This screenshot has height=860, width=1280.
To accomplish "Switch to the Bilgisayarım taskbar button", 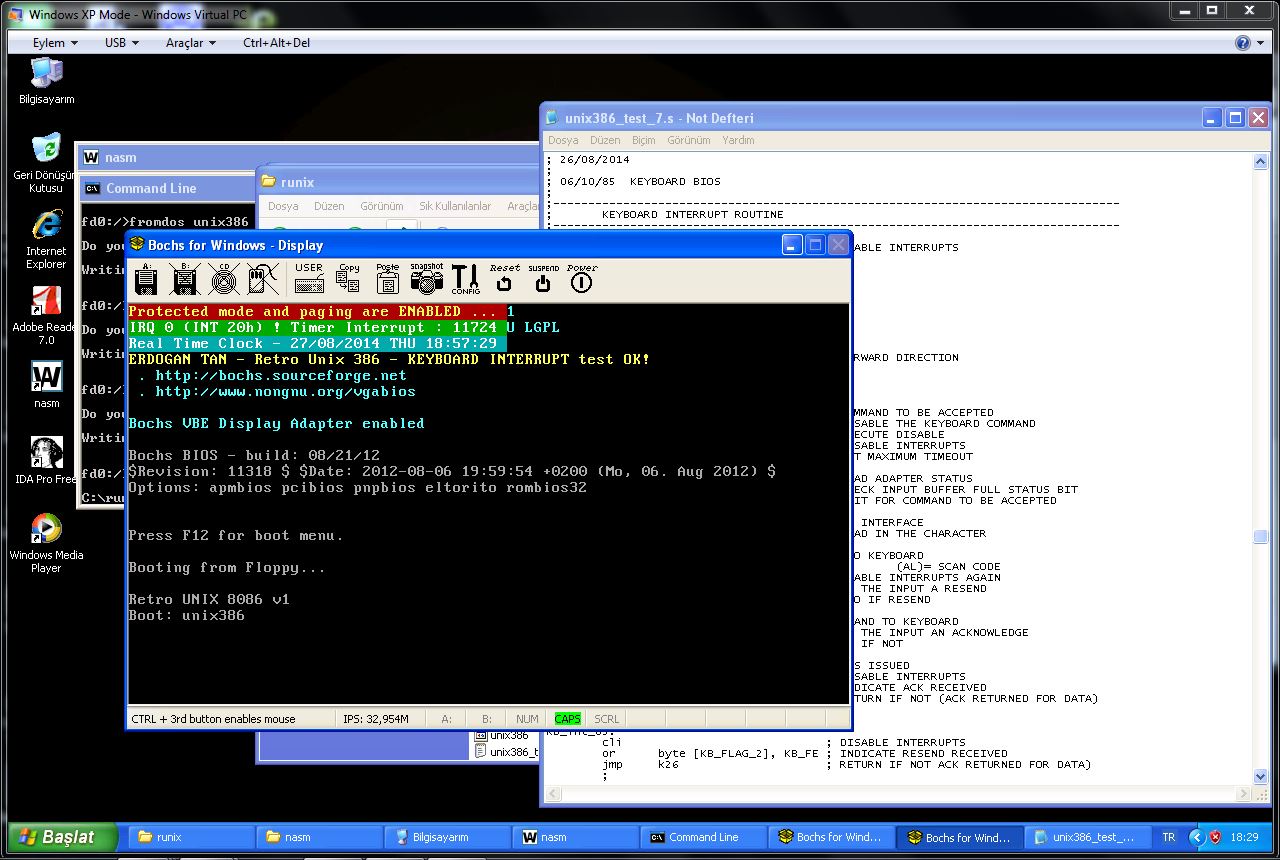I will tap(446, 837).
